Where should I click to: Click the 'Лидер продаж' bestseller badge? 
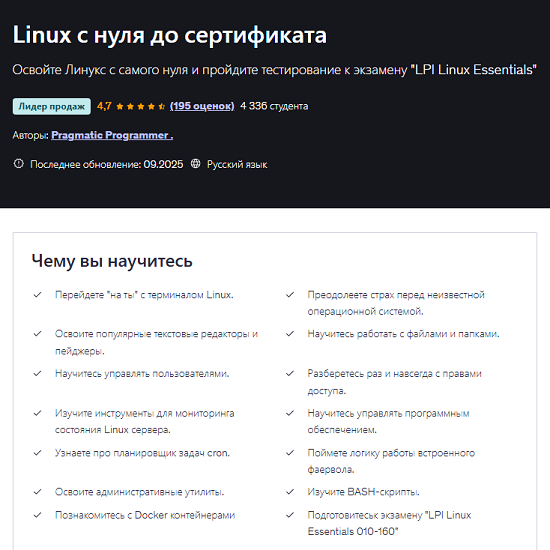(52, 106)
